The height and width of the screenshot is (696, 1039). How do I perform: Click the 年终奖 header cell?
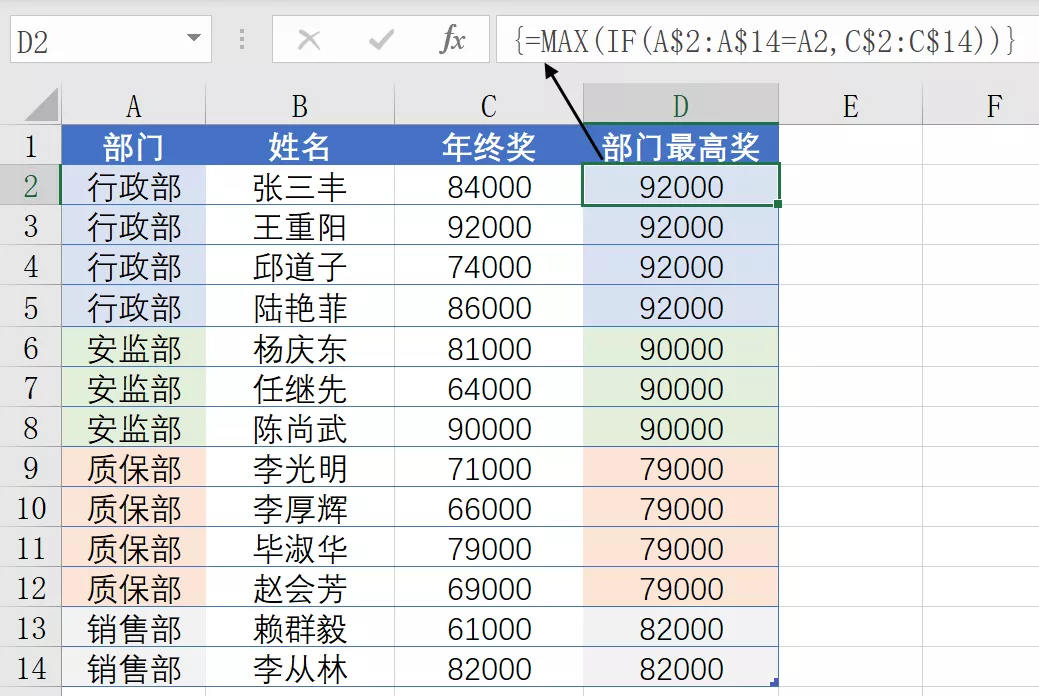[489, 145]
